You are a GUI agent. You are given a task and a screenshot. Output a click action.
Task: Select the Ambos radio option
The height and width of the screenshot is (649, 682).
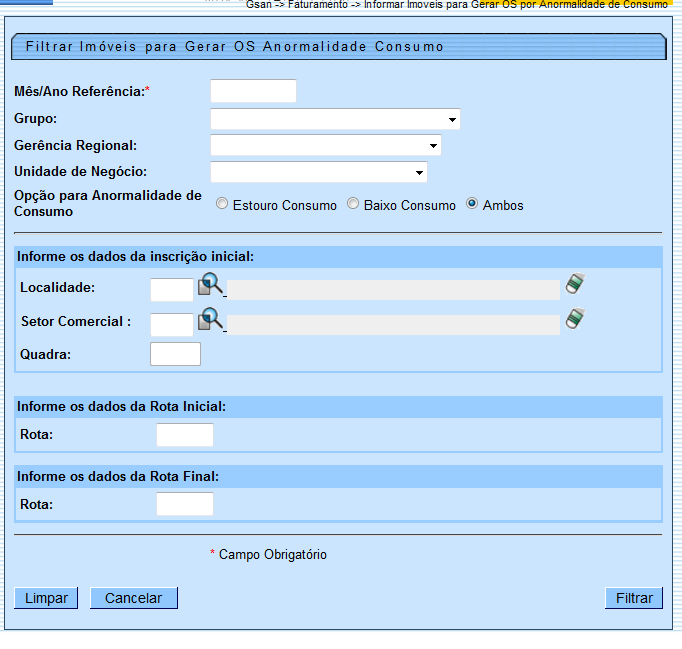tap(472, 204)
